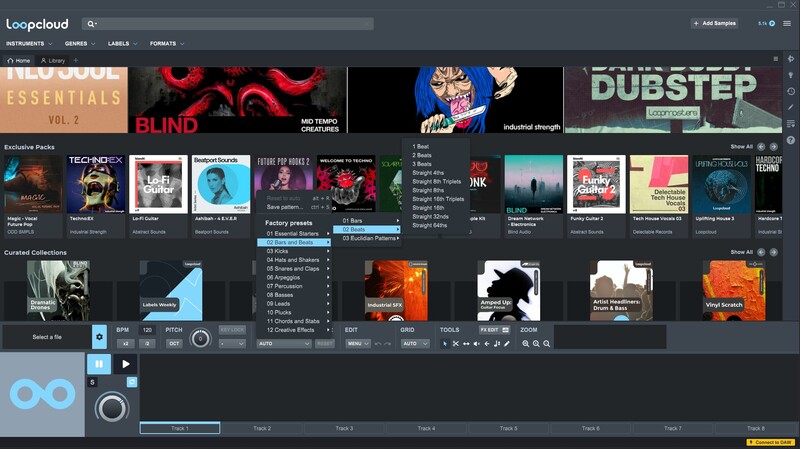
Task: Click the Connect to DAW button
Action: [x=770, y=442]
